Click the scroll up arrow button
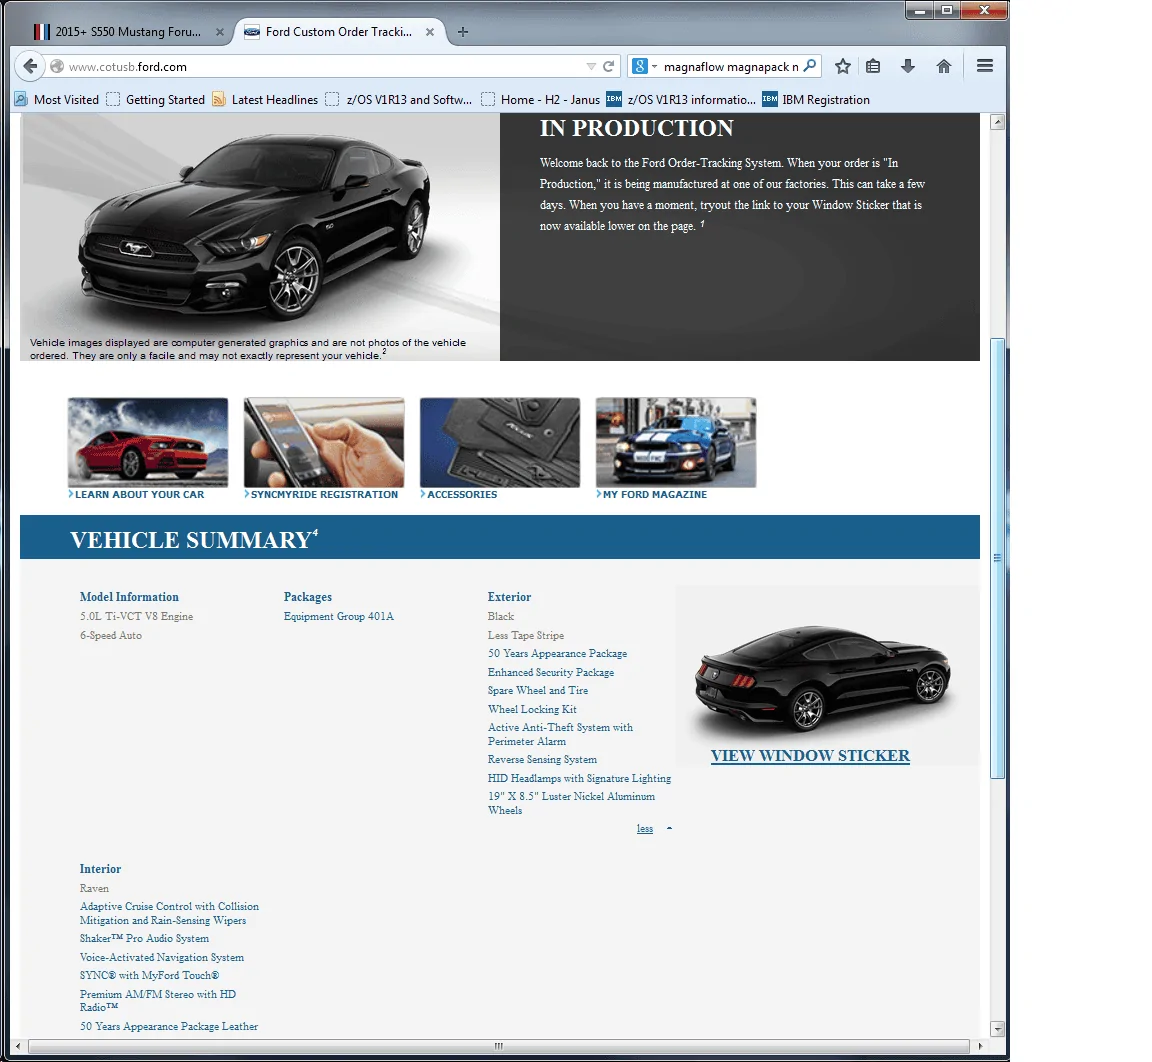This screenshot has height=1062, width=1152. tap(997, 122)
